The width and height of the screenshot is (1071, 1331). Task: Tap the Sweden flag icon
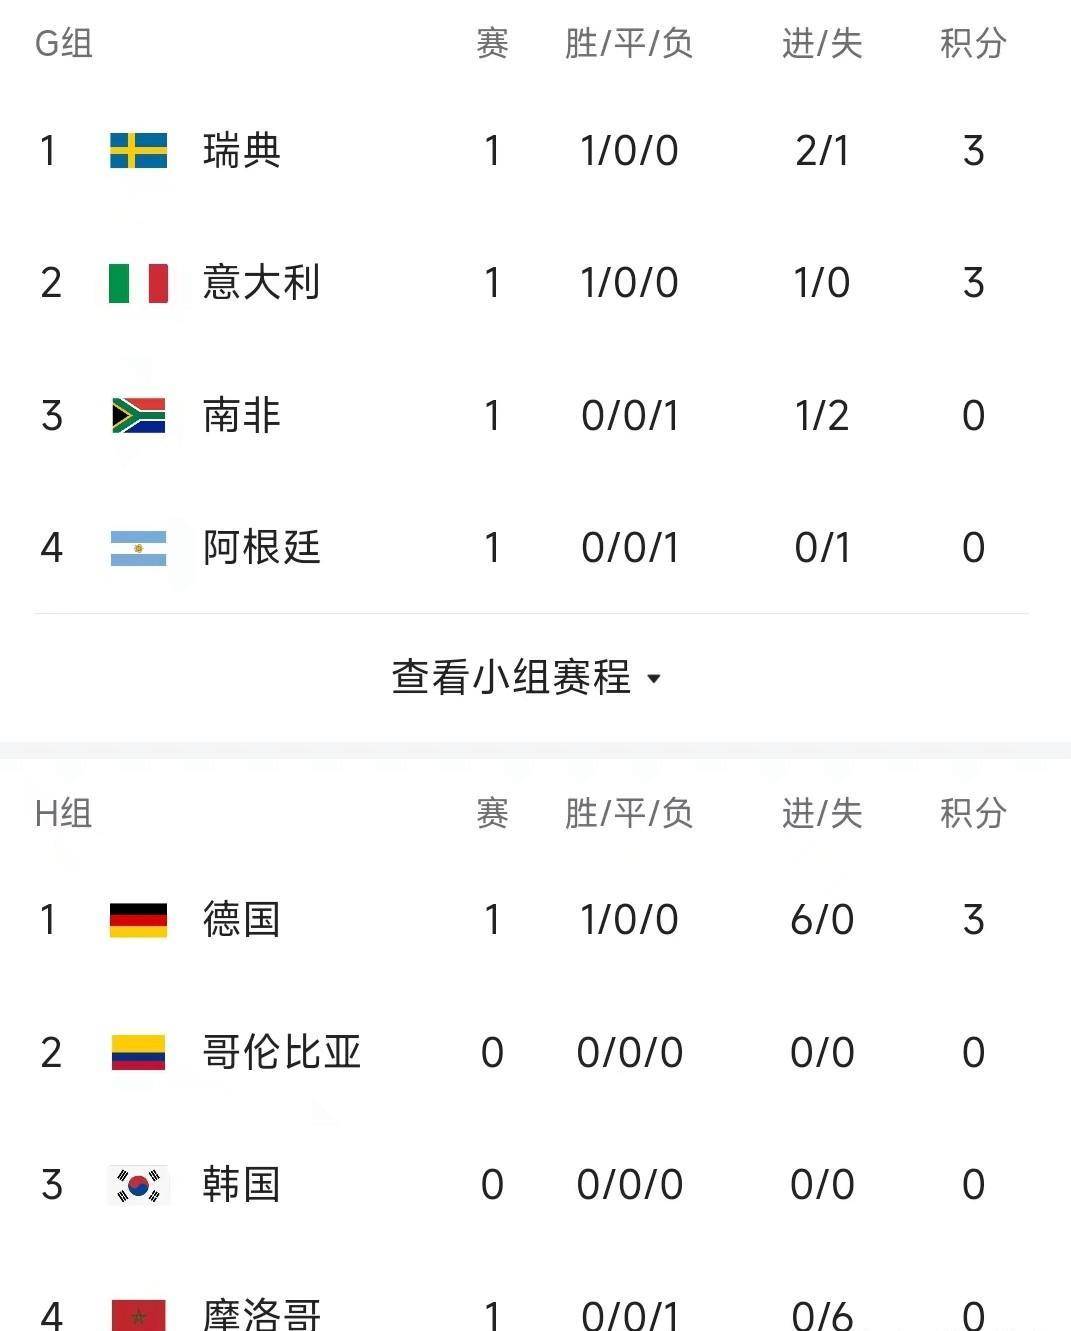click(x=138, y=151)
